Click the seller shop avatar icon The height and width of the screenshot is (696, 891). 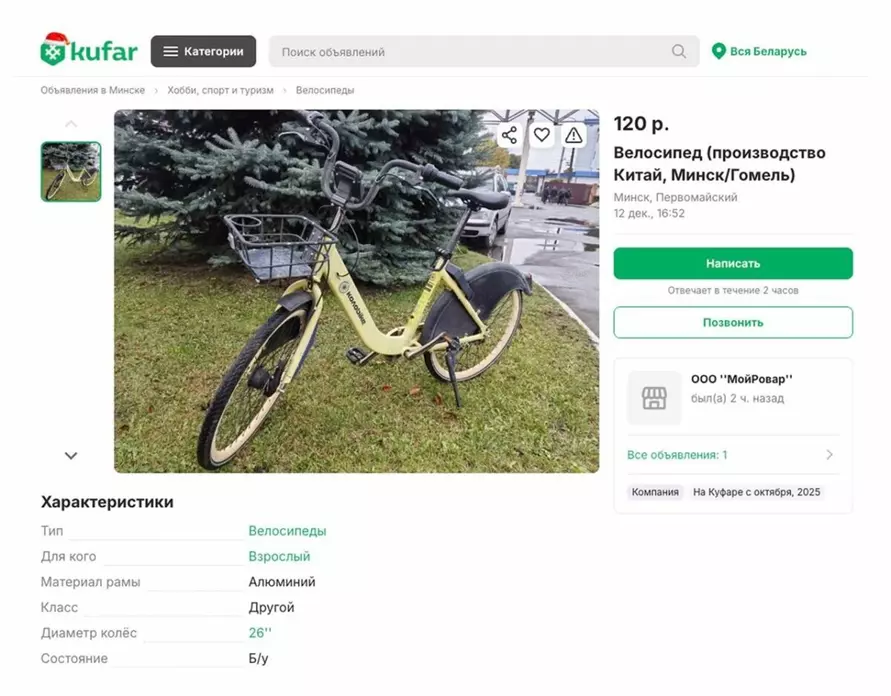click(653, 398)
